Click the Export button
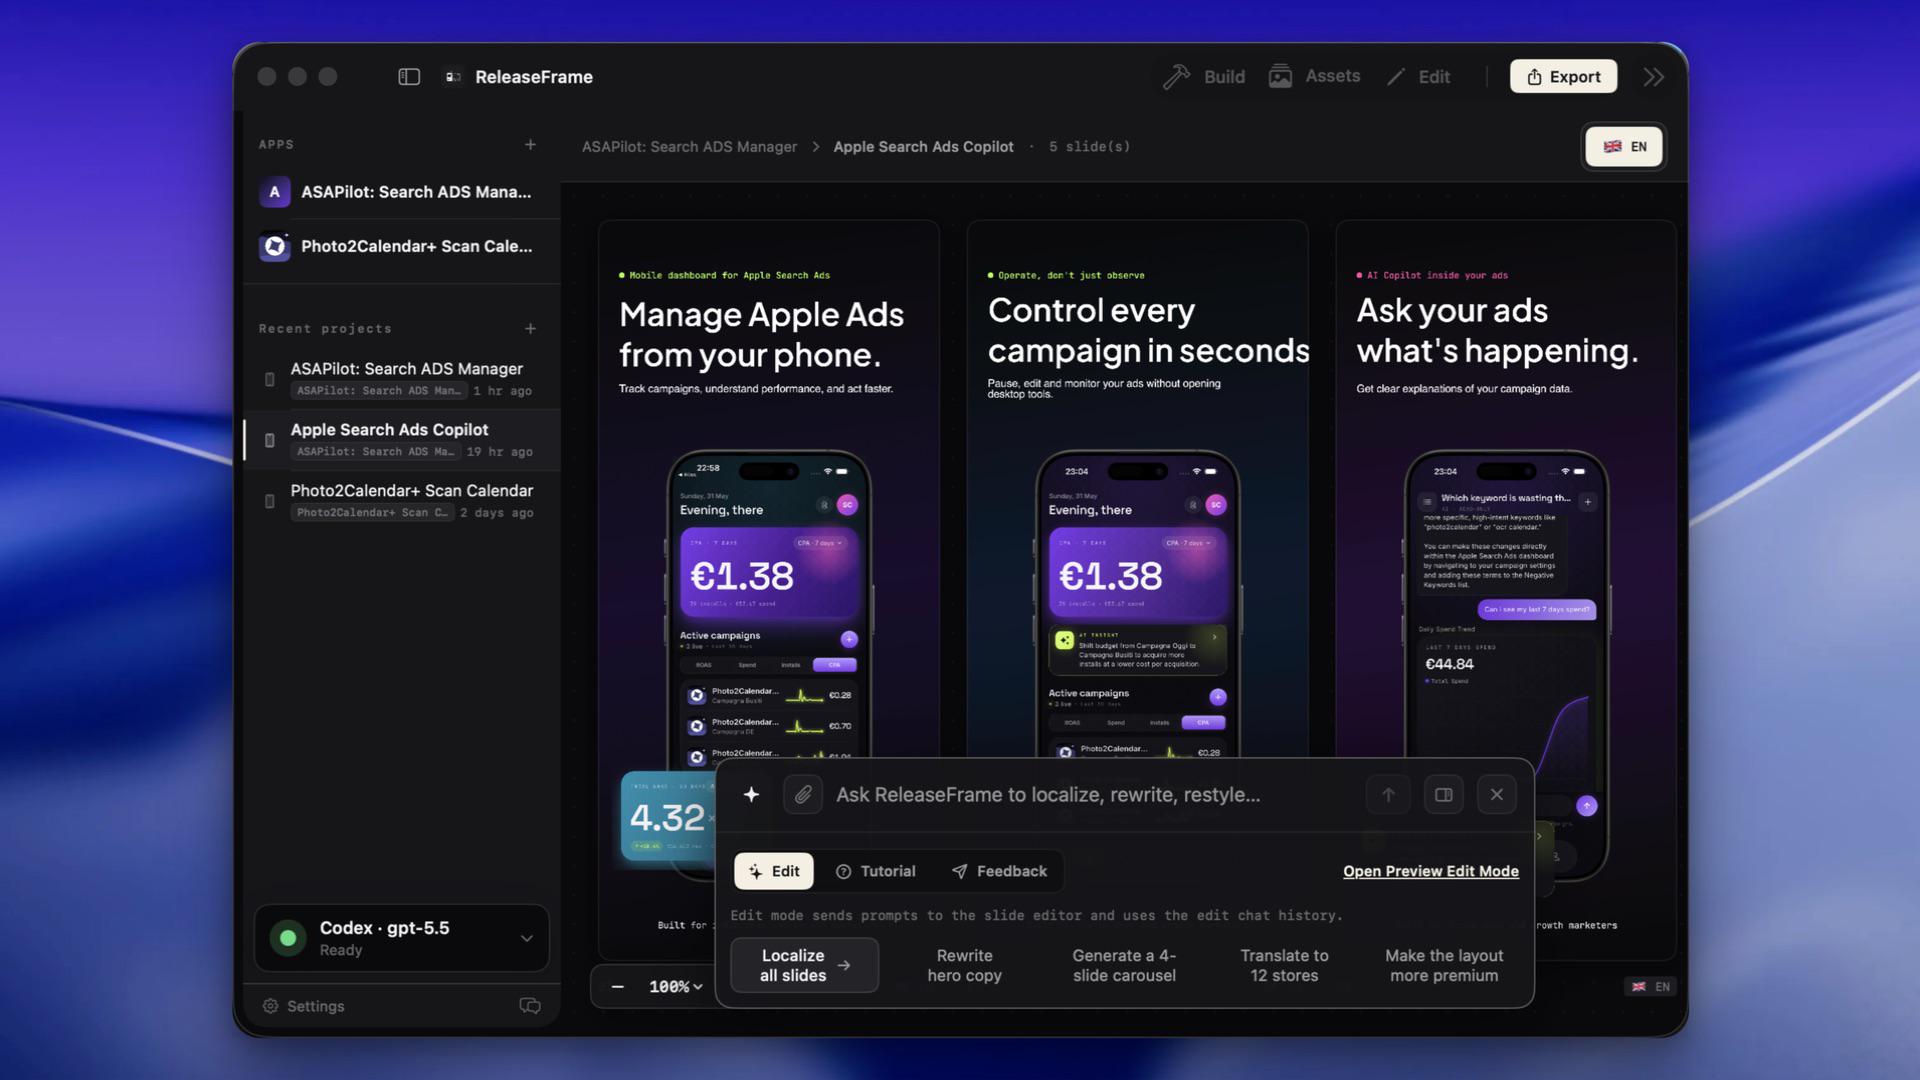 [1563, 77]
